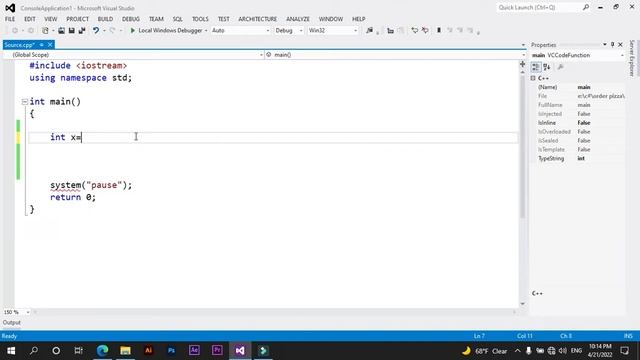Open the ARCHITECTURE menu
Image resolution: width=640 pixels, height=360 pixels.
[x=258, y=19]
